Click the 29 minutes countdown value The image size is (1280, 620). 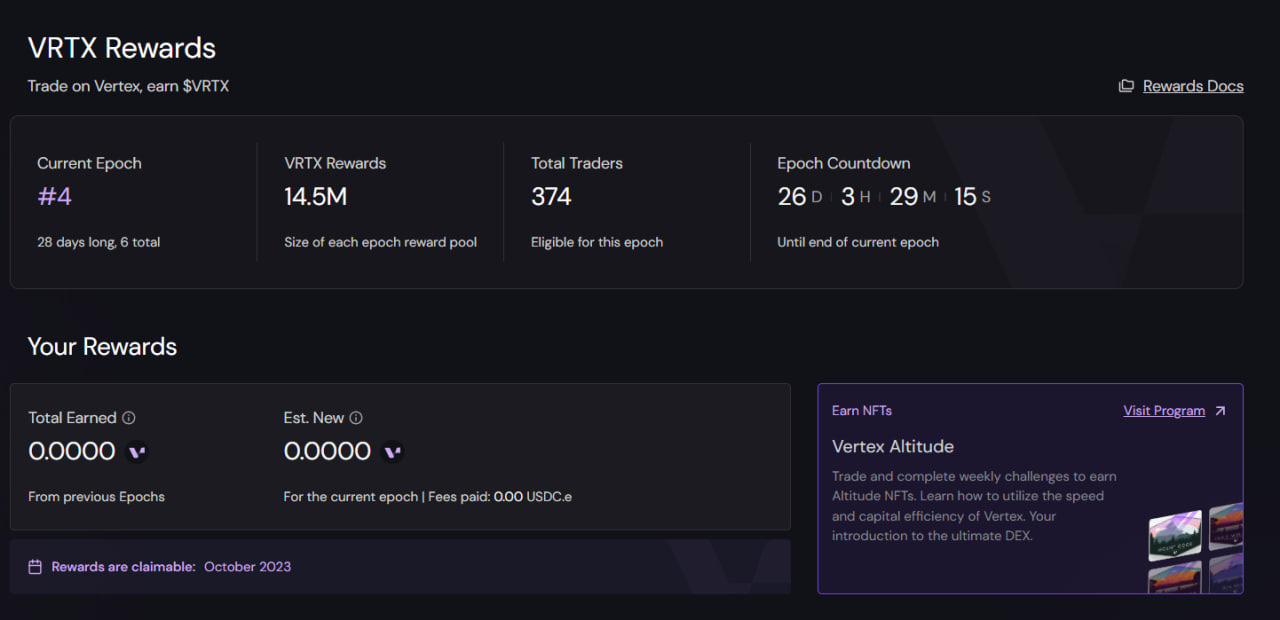904,196
